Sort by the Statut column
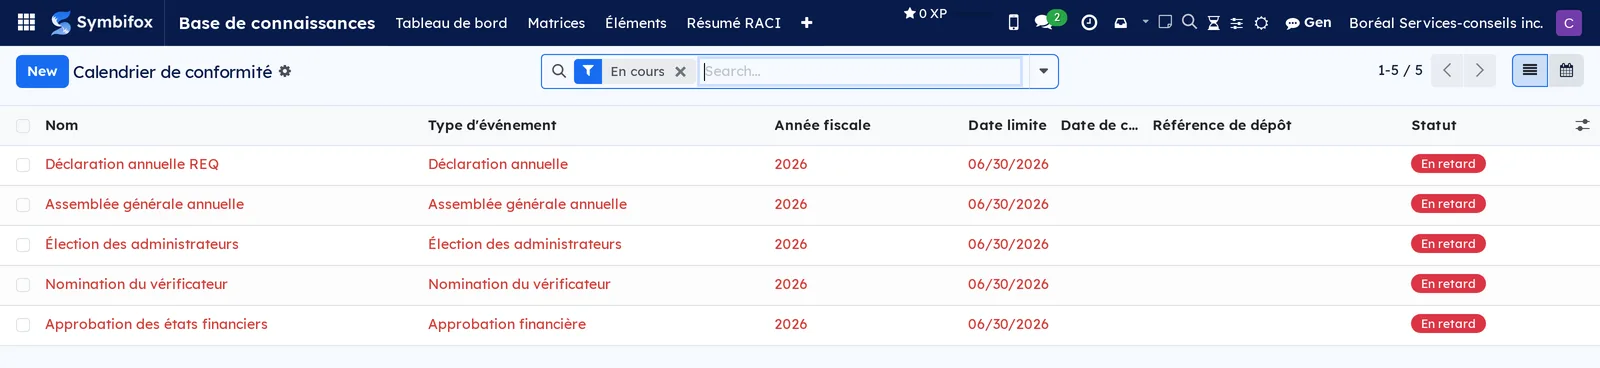Image resolution: width=1600 pixels, height=368 pixels. point(1433,125)
